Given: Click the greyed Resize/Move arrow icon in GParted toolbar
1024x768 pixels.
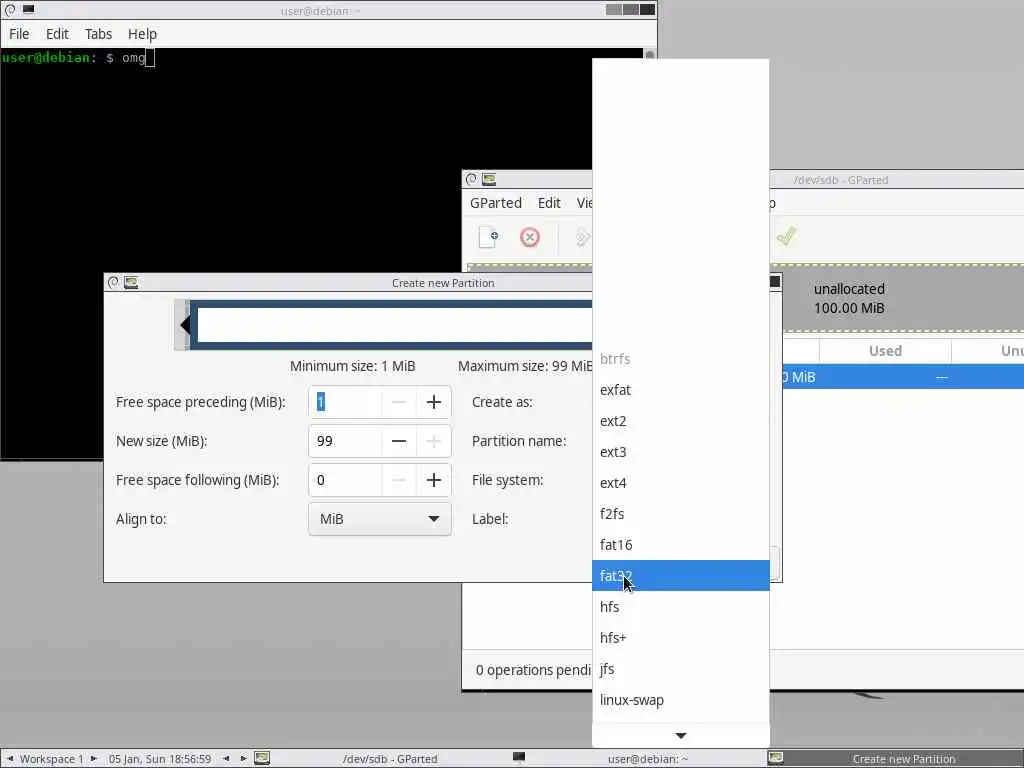Looking at the screenshot, I should pos(583,237).
